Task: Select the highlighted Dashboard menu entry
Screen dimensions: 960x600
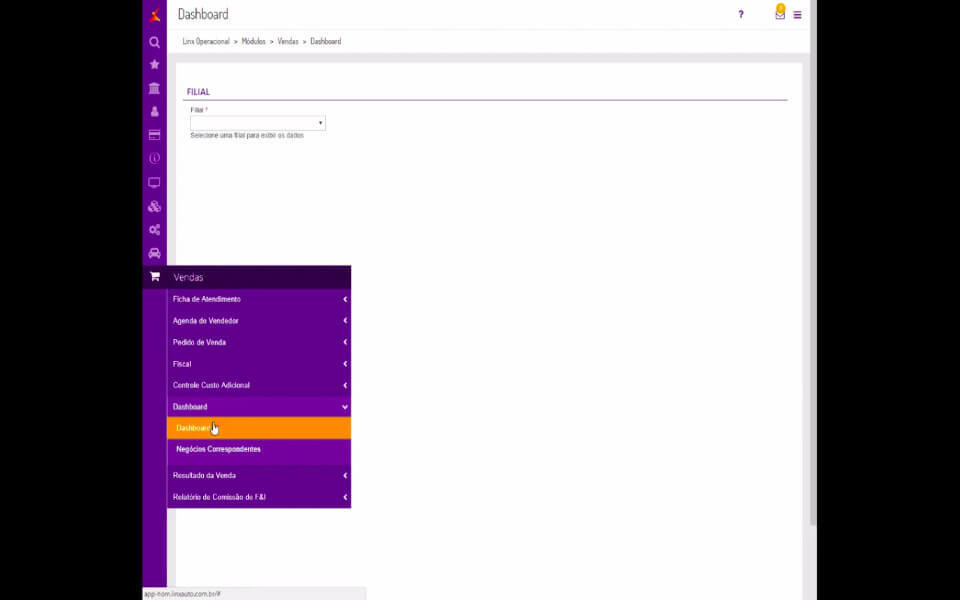Action: (259, 428)
